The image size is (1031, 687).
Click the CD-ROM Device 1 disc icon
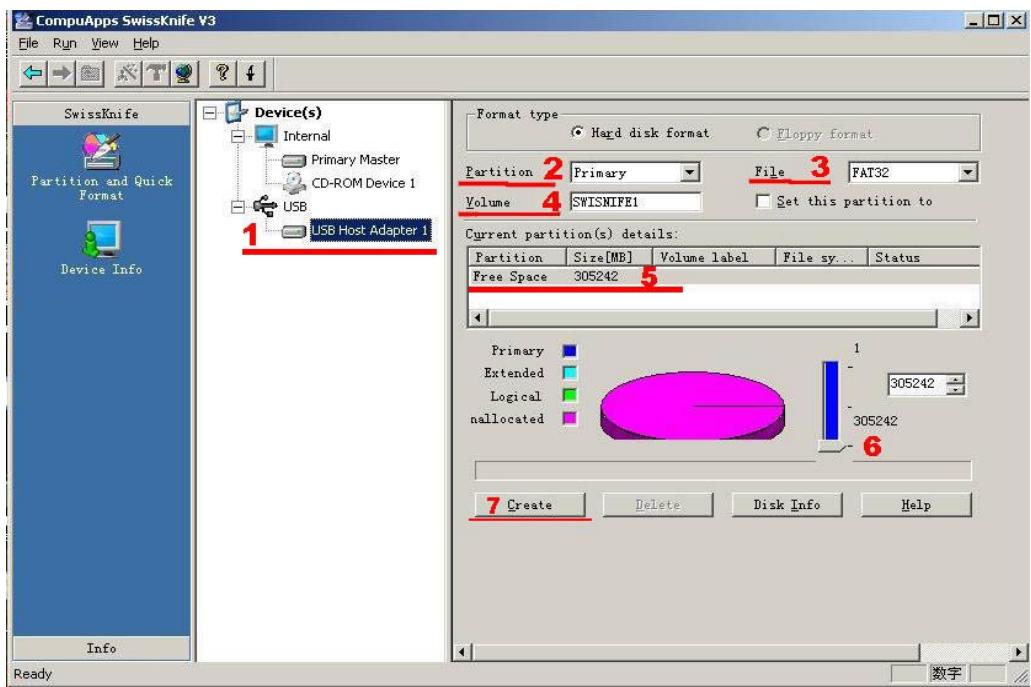pos(294,183)
